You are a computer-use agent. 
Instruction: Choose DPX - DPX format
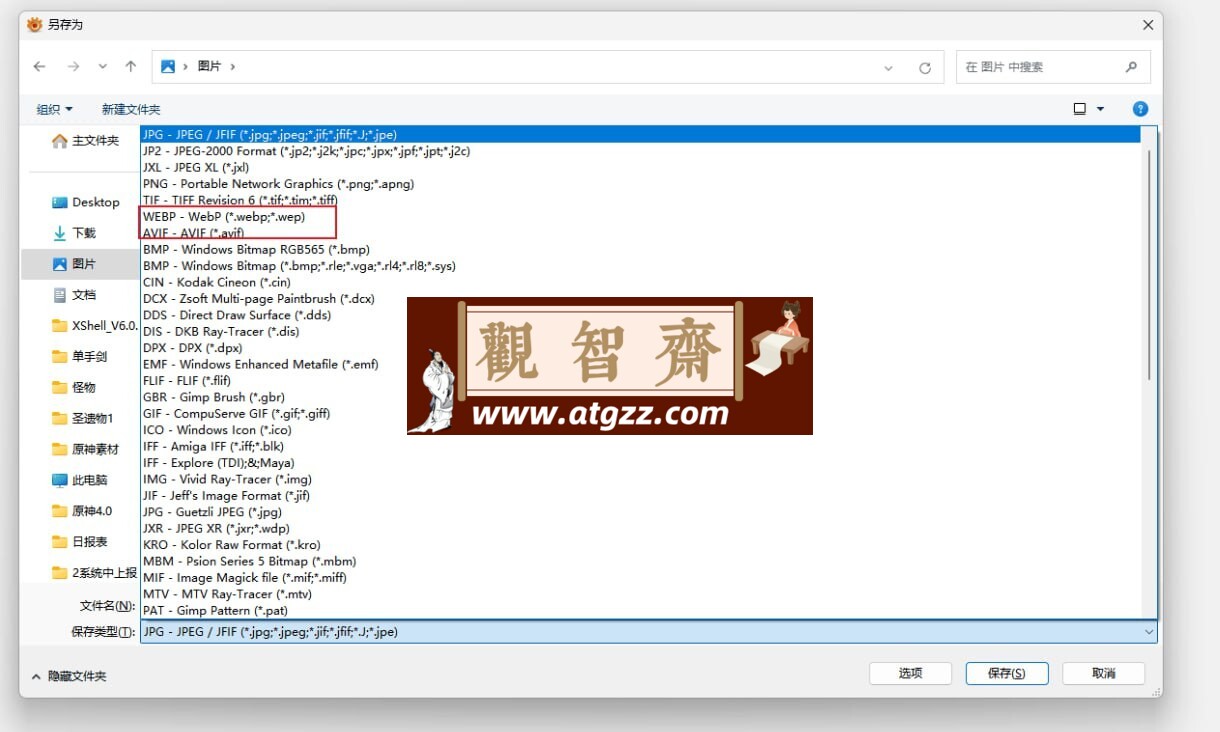pos(641,348)
